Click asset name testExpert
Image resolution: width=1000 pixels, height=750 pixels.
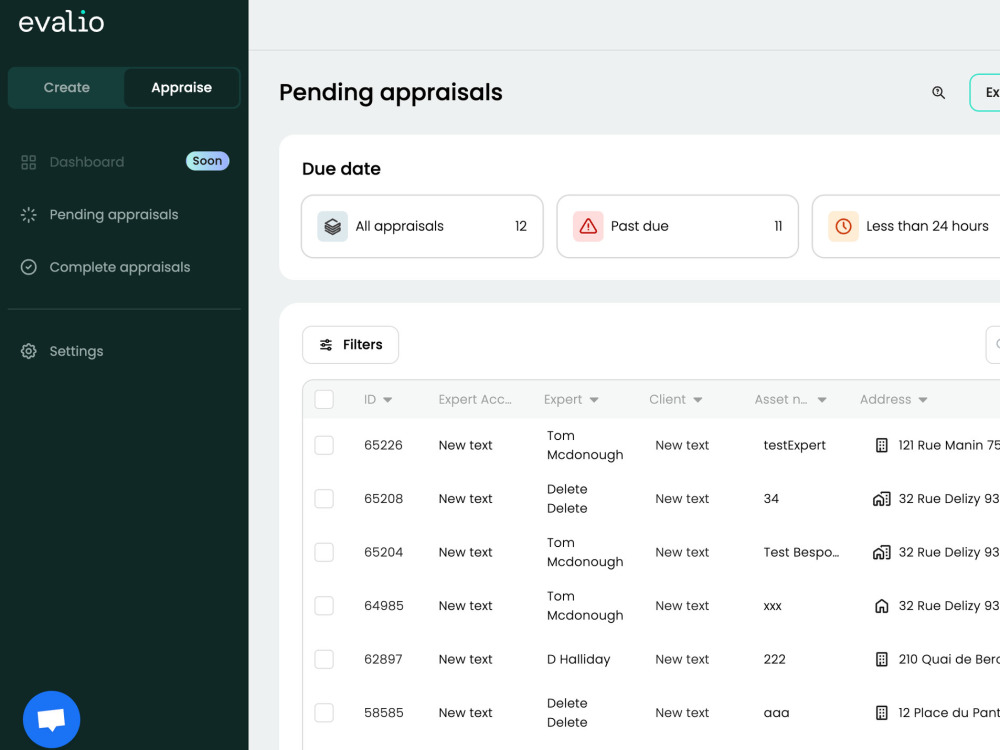tap(795, 445)
